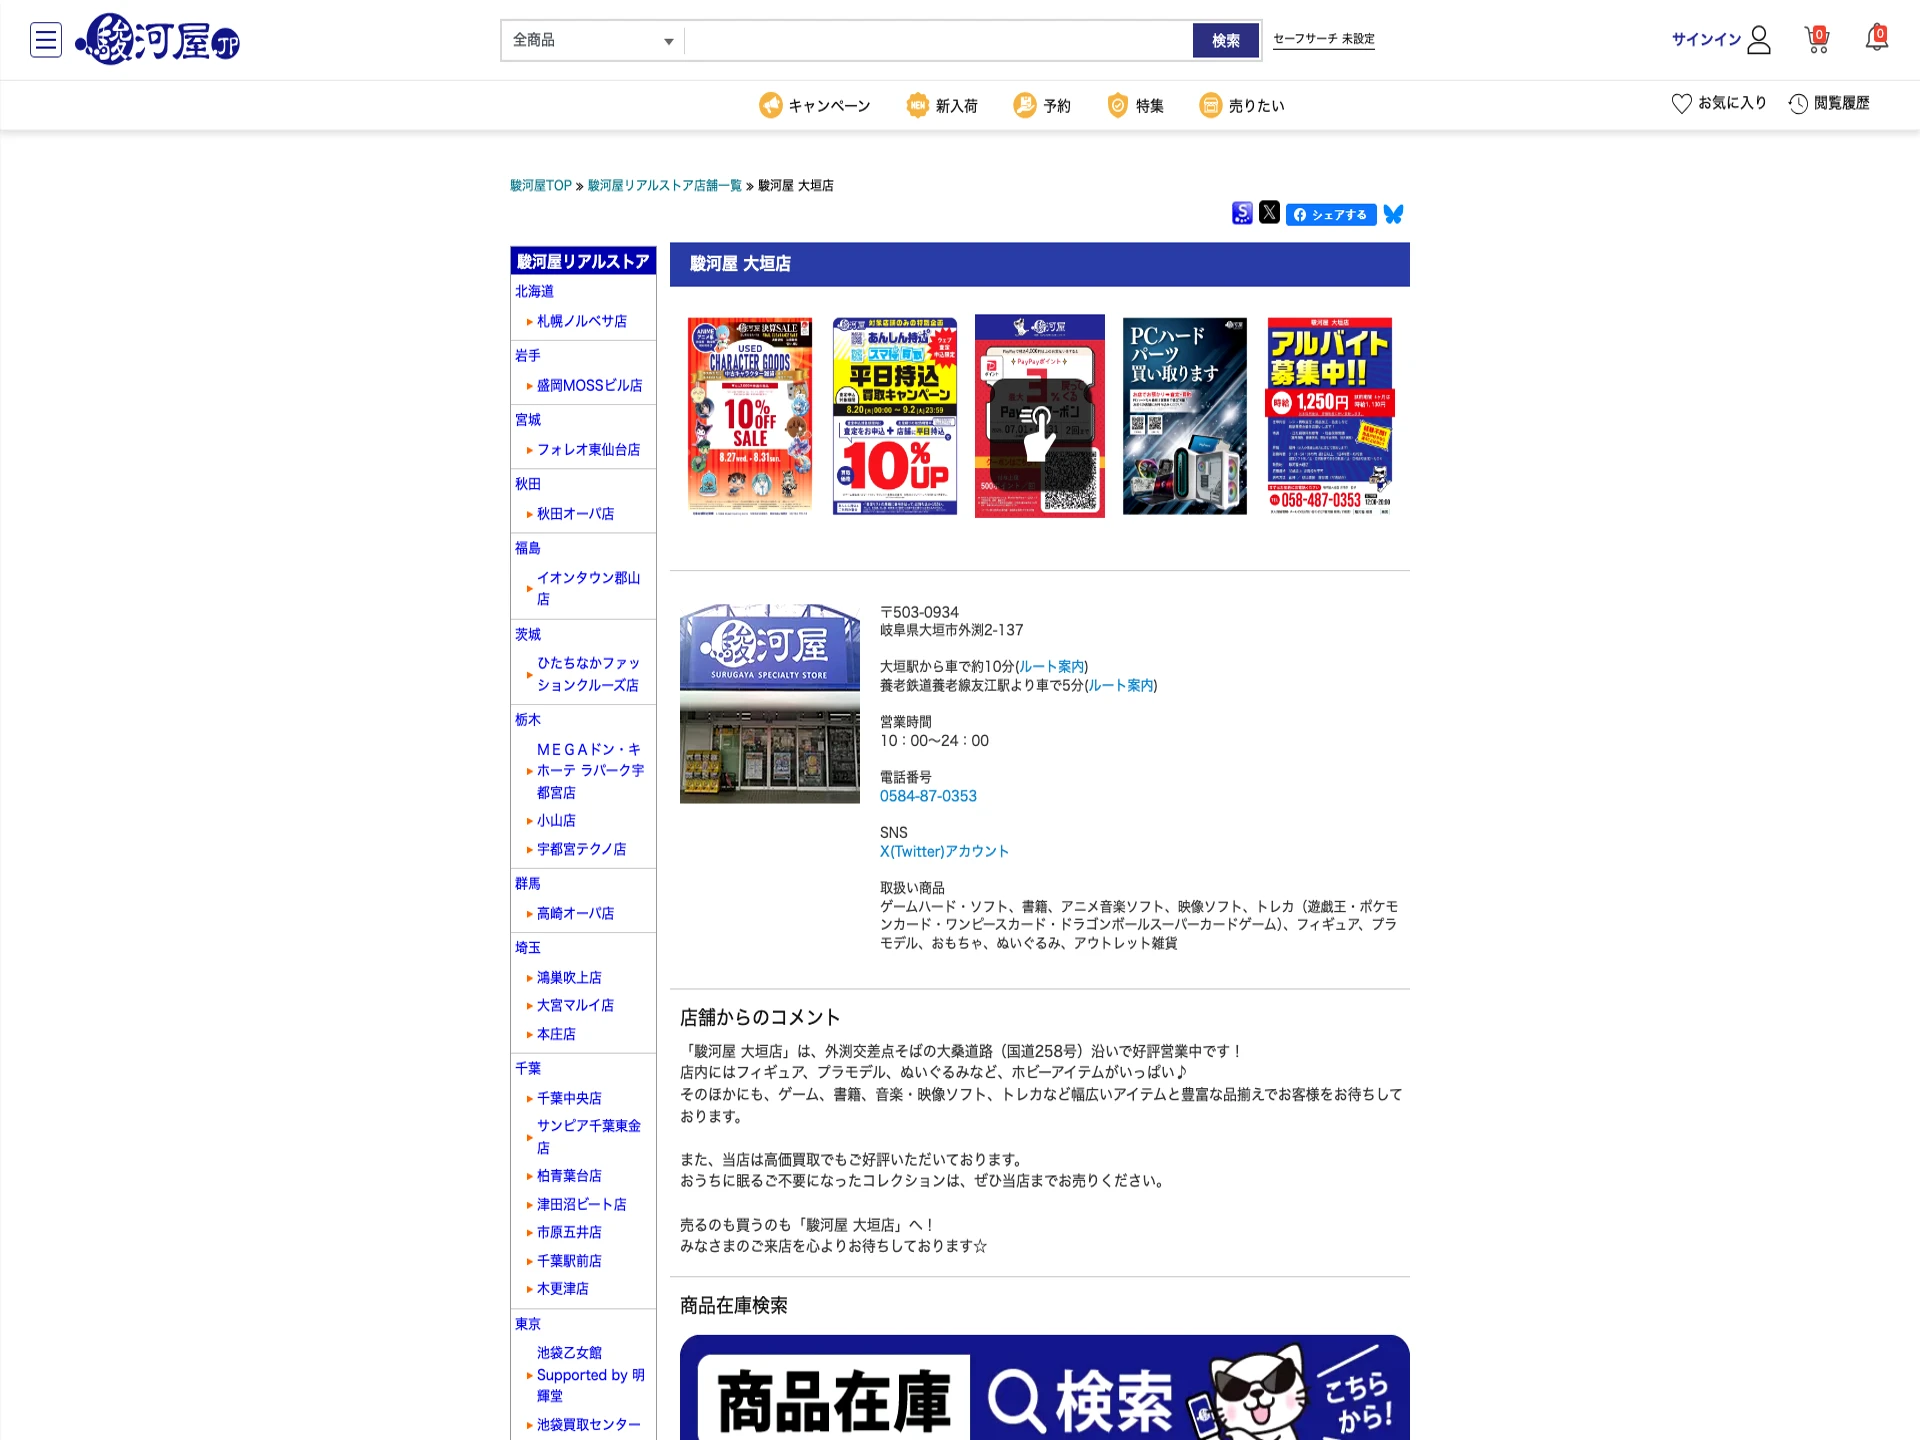Click the お気に入り heart icon
The image size is (1920, 1440).
pyautogui.click(x=1682, y=103)
